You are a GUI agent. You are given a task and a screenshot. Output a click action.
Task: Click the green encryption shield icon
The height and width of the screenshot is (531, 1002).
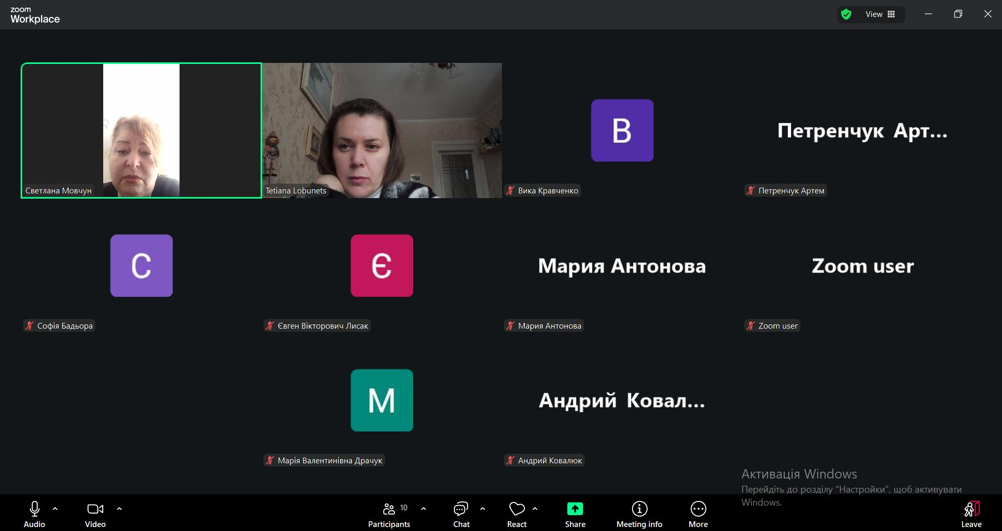click(846, 14)
